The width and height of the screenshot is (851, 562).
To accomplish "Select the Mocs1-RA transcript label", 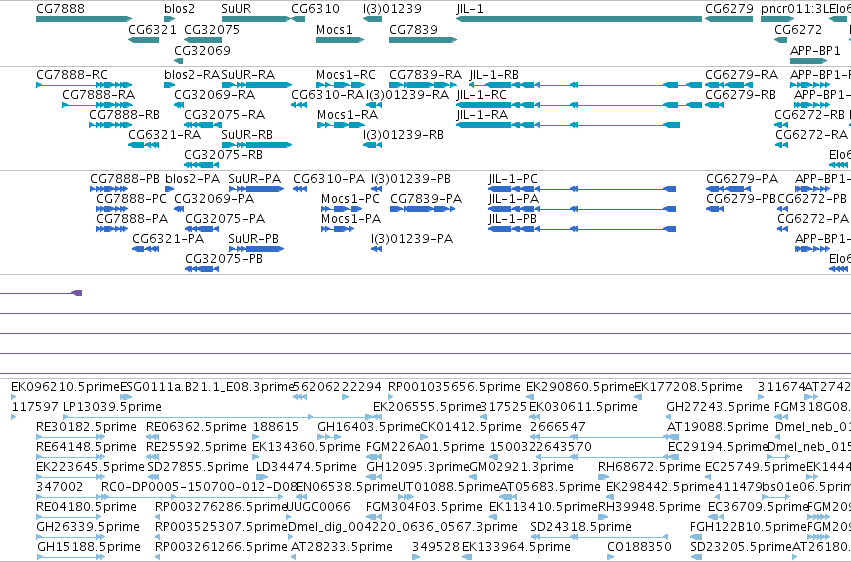I will (347, 114).
